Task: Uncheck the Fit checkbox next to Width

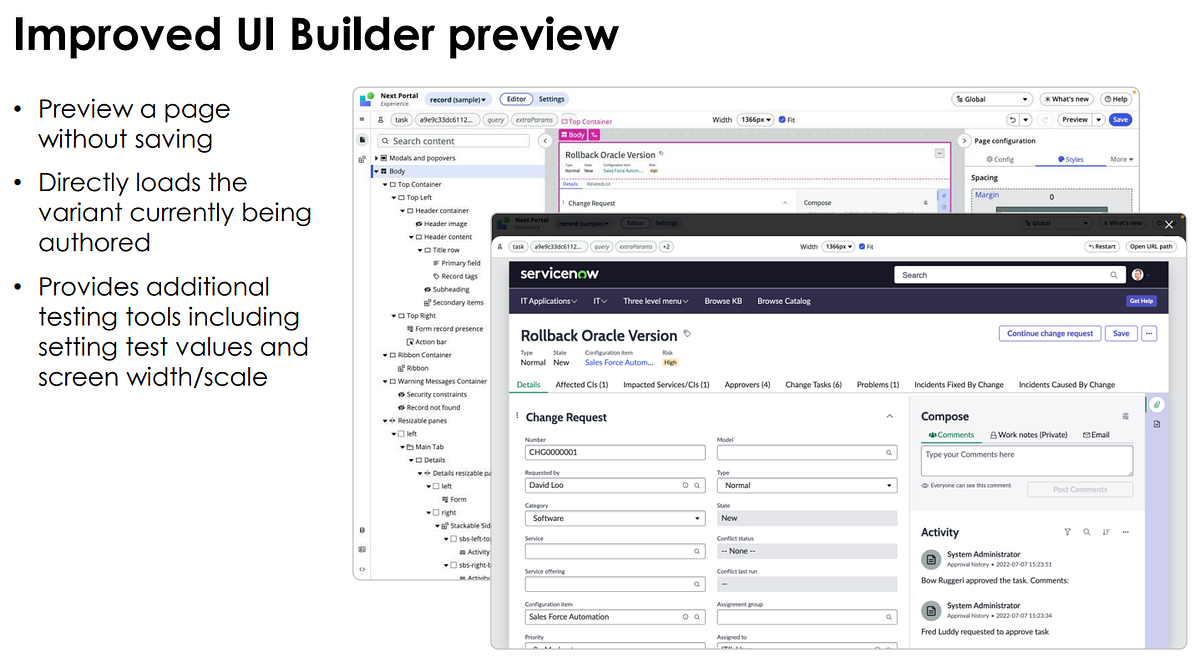Action: pyautogui.click(x=861, y=246)
